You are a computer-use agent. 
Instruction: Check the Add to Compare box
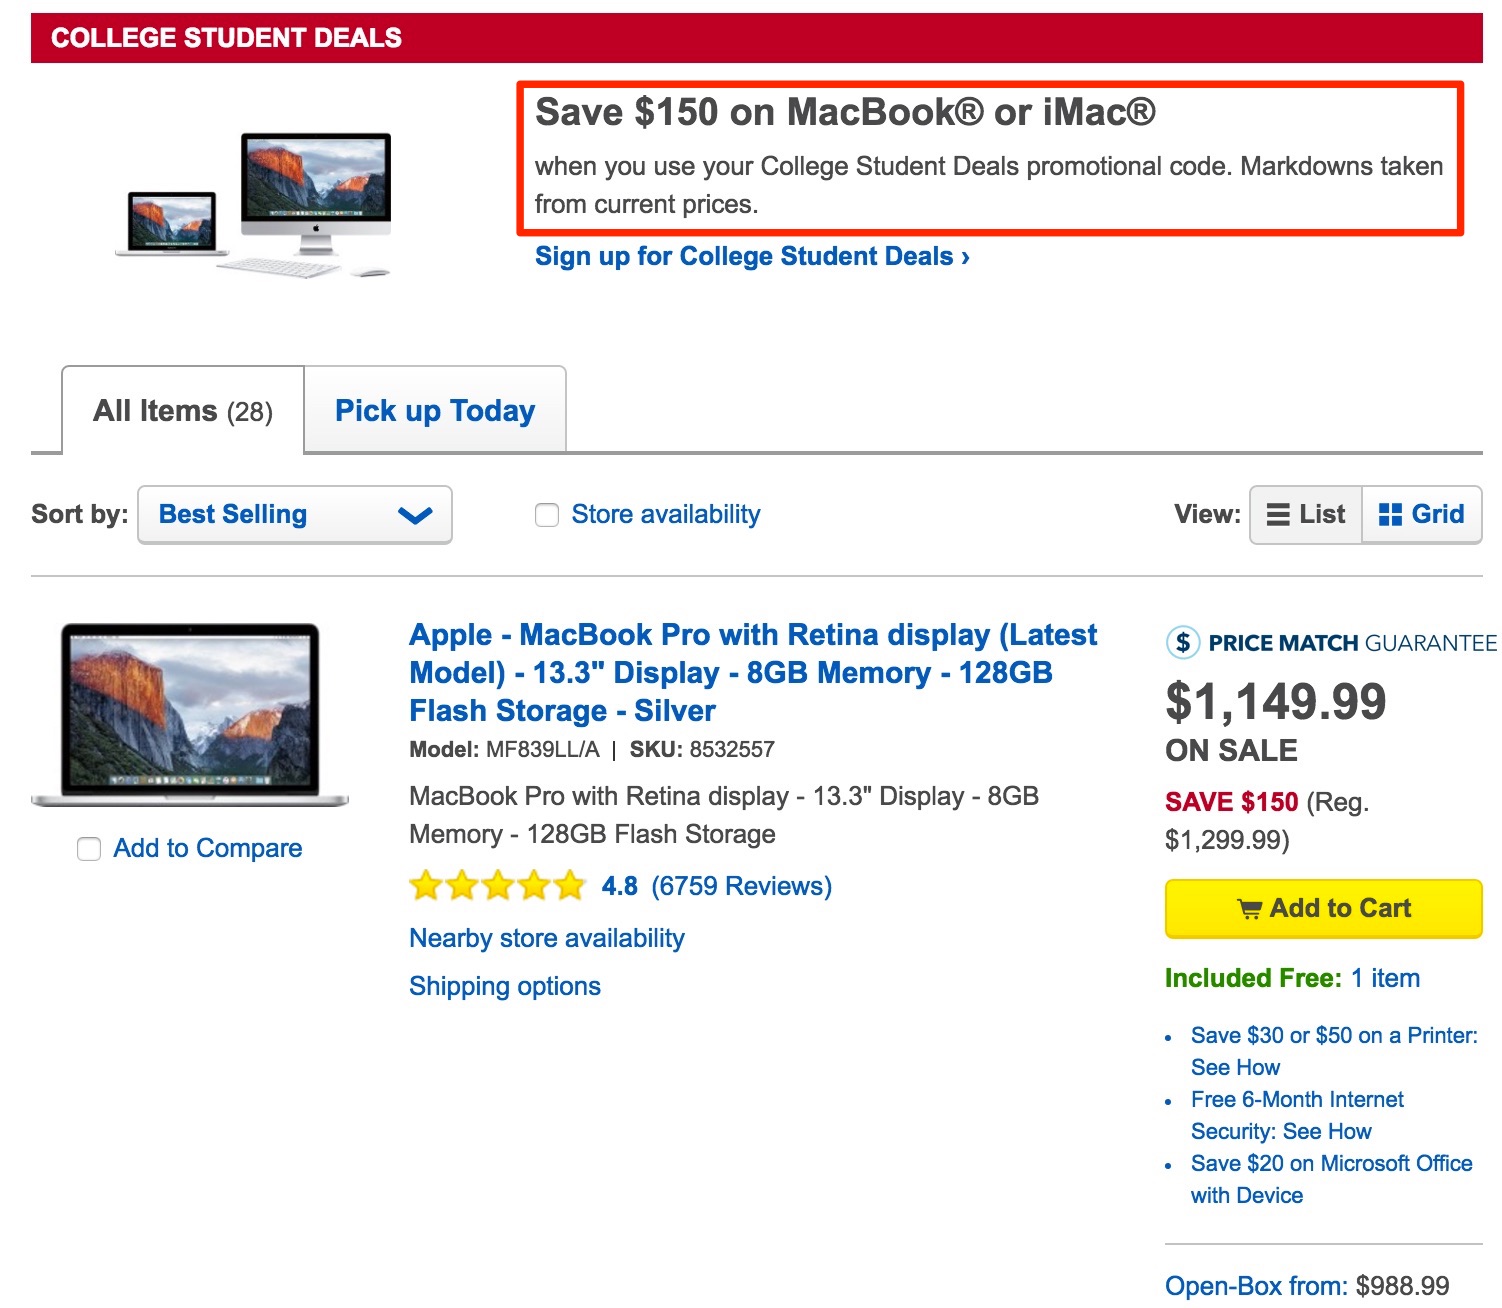point(89,849)
